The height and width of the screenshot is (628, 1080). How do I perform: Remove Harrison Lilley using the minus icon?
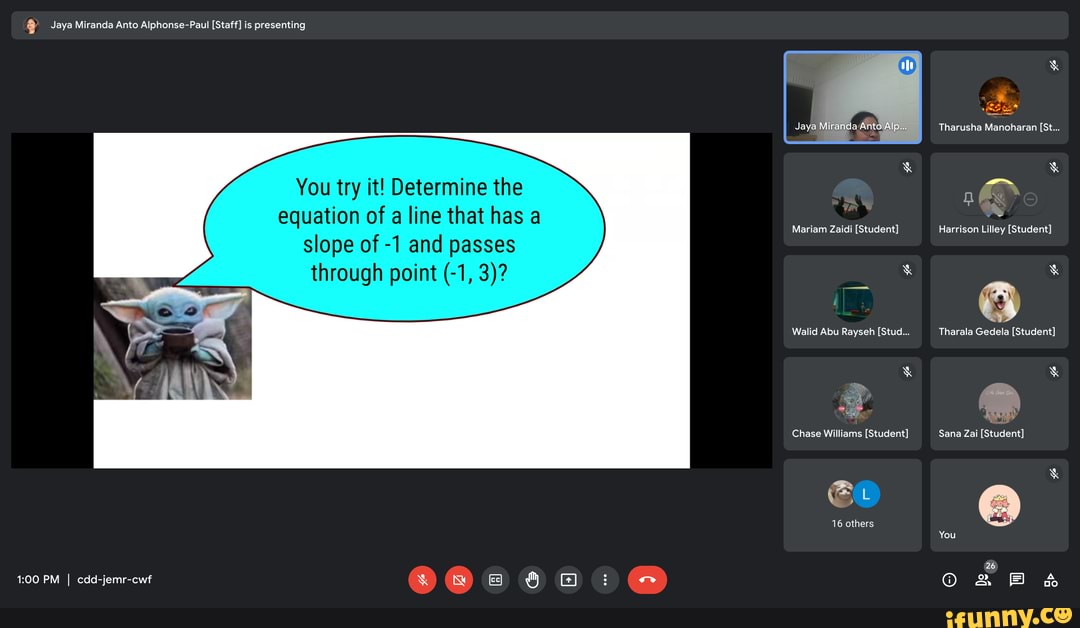coord(1031,199)
